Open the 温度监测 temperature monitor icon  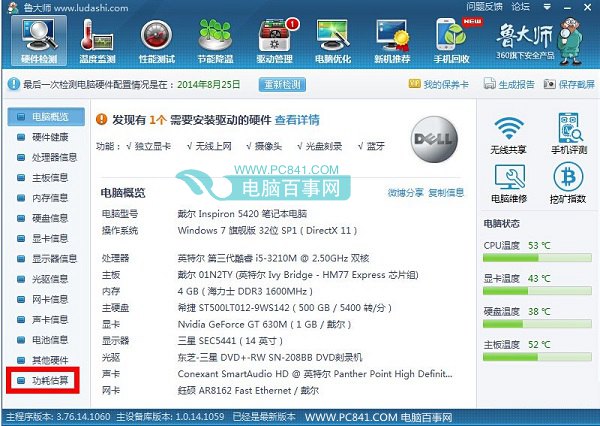pos(97,41)
